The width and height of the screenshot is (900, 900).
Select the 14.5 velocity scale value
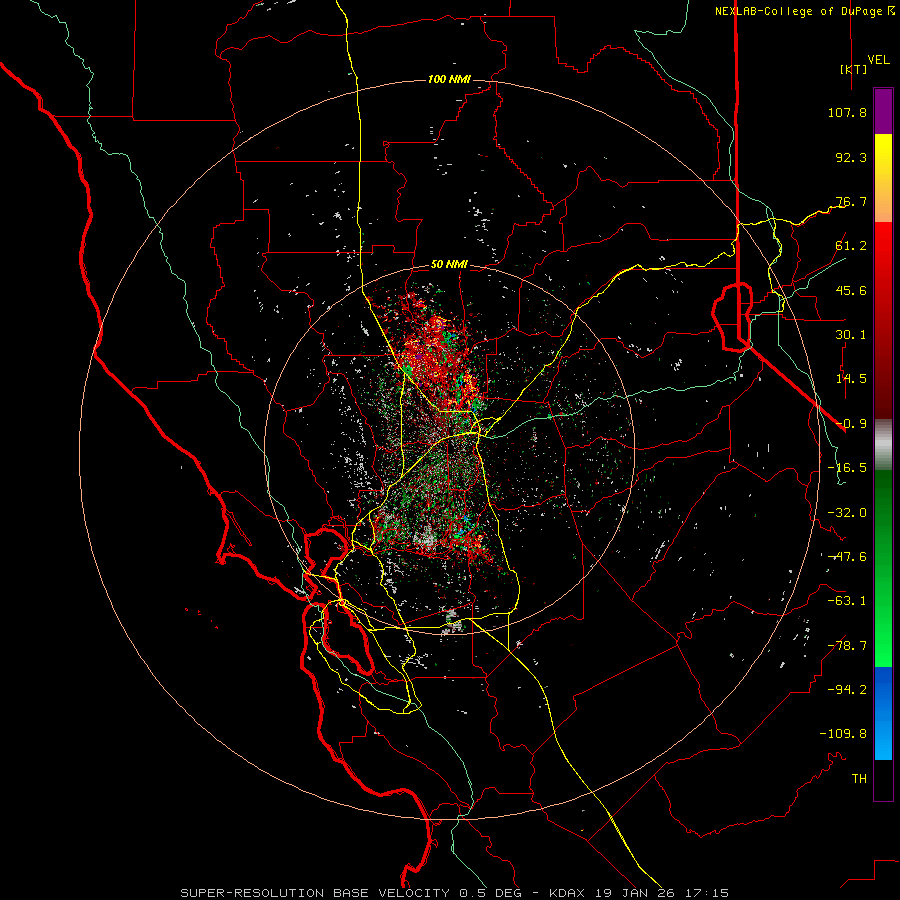[x=851, y=379]
